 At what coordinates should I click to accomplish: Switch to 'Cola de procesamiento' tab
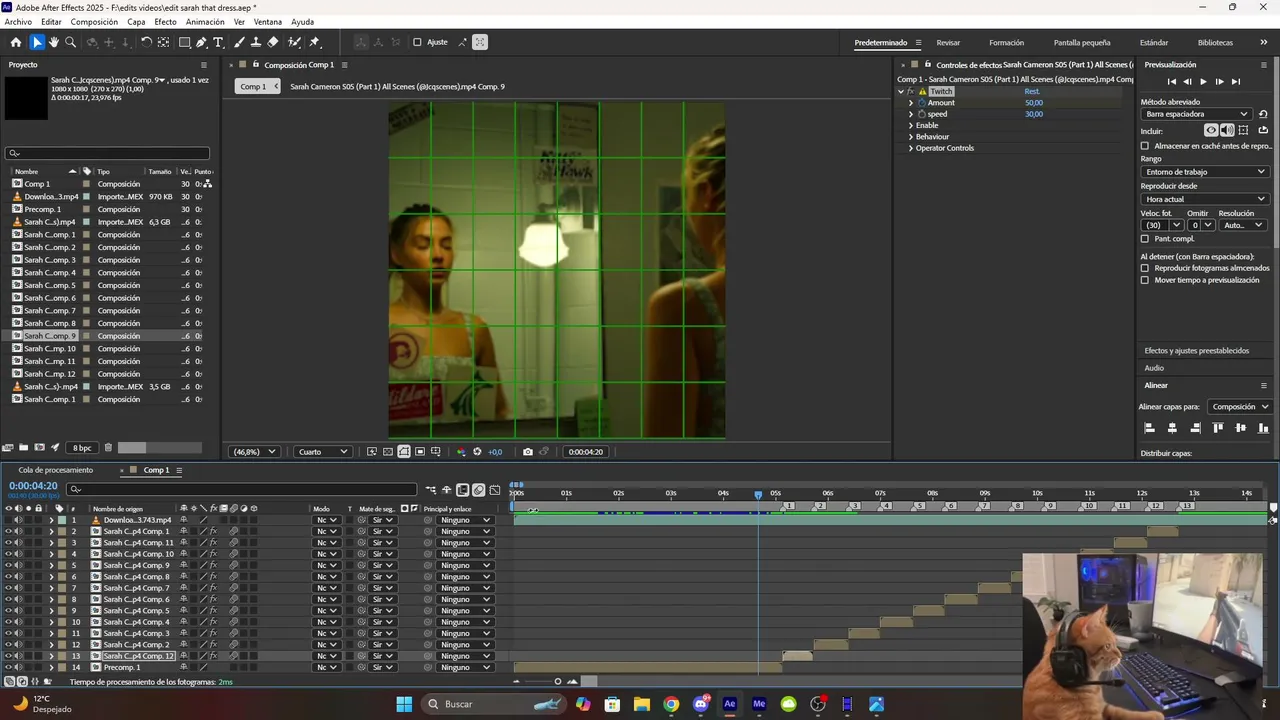click(56, 470)
